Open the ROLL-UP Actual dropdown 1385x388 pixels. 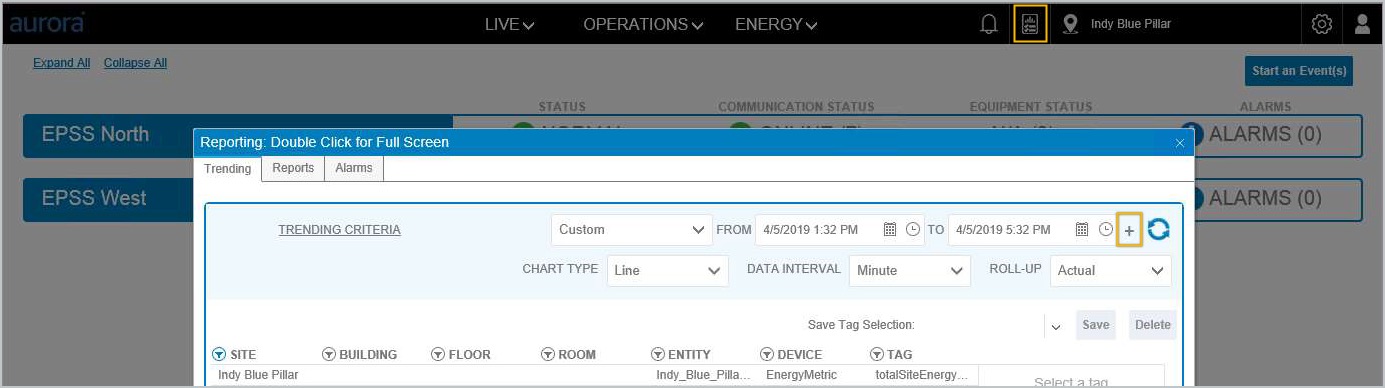(1110, 270)
